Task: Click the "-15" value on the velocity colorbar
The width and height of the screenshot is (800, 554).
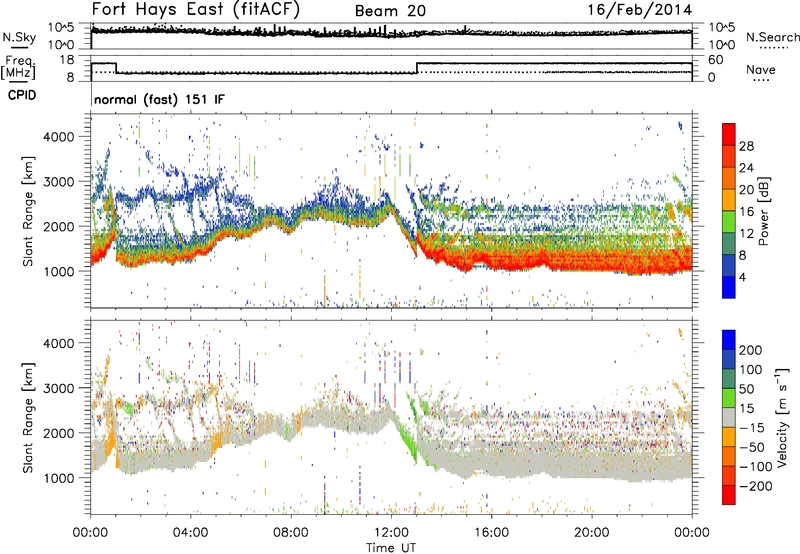Action: coord(752,428)
